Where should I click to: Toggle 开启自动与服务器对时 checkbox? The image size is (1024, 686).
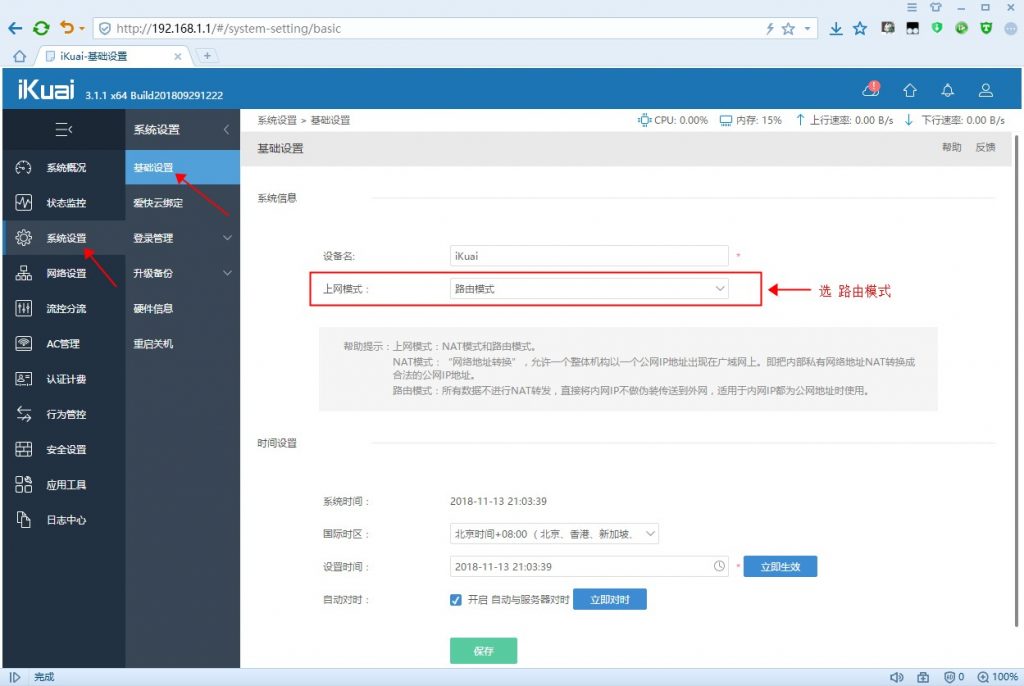coord(456,600)
